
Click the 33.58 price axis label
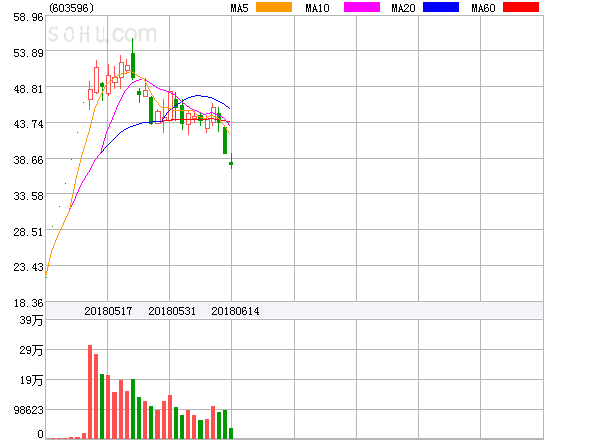28,196
